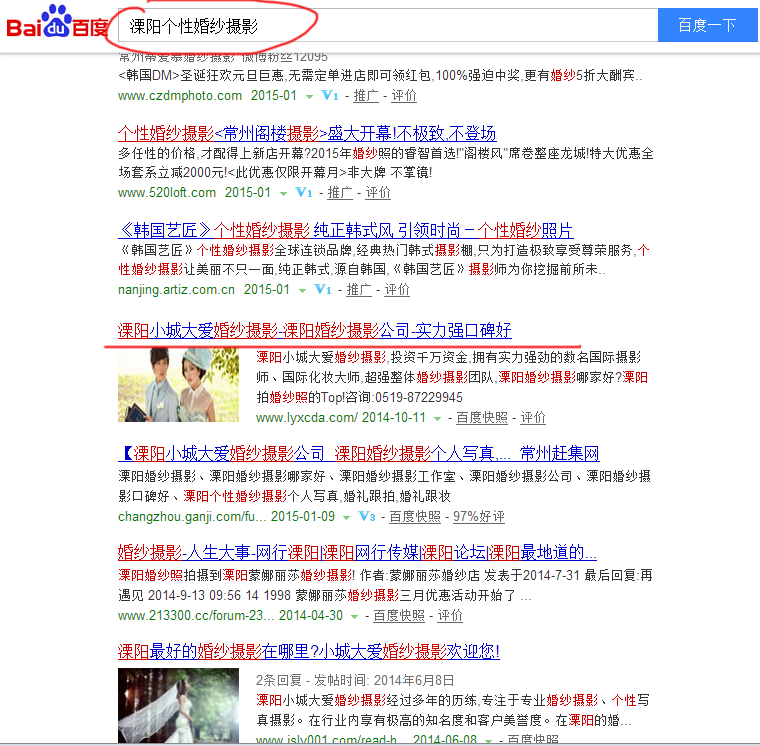760x746 pixels.
Task: Click 评价 in the 213300.cc row
Action: click(450, 615)
